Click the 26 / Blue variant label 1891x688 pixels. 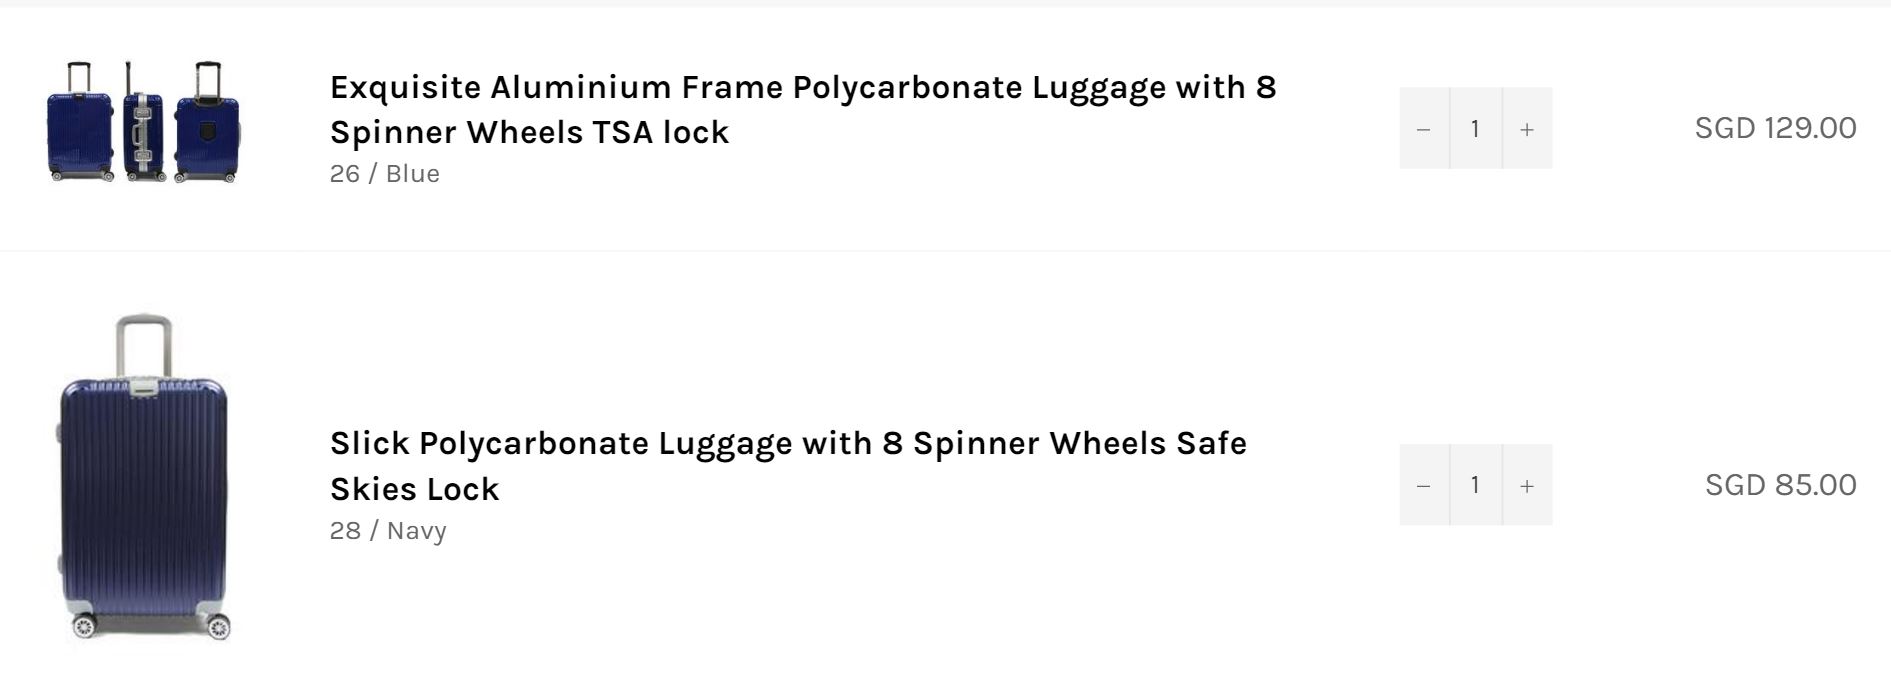tap(385, 174)
